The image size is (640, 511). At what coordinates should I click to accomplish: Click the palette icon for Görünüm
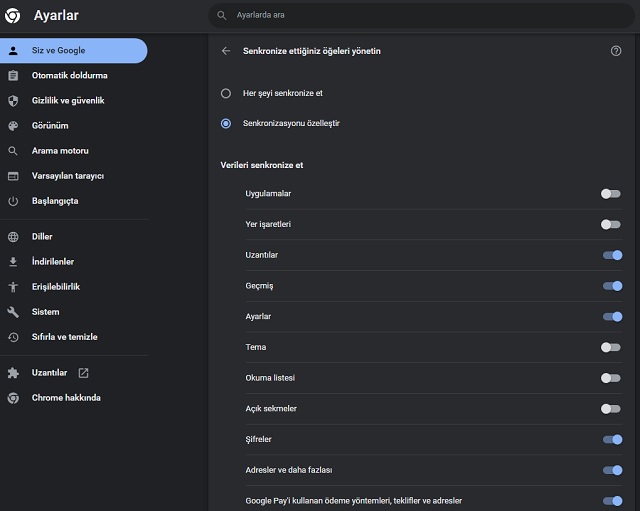pos(13,126)
